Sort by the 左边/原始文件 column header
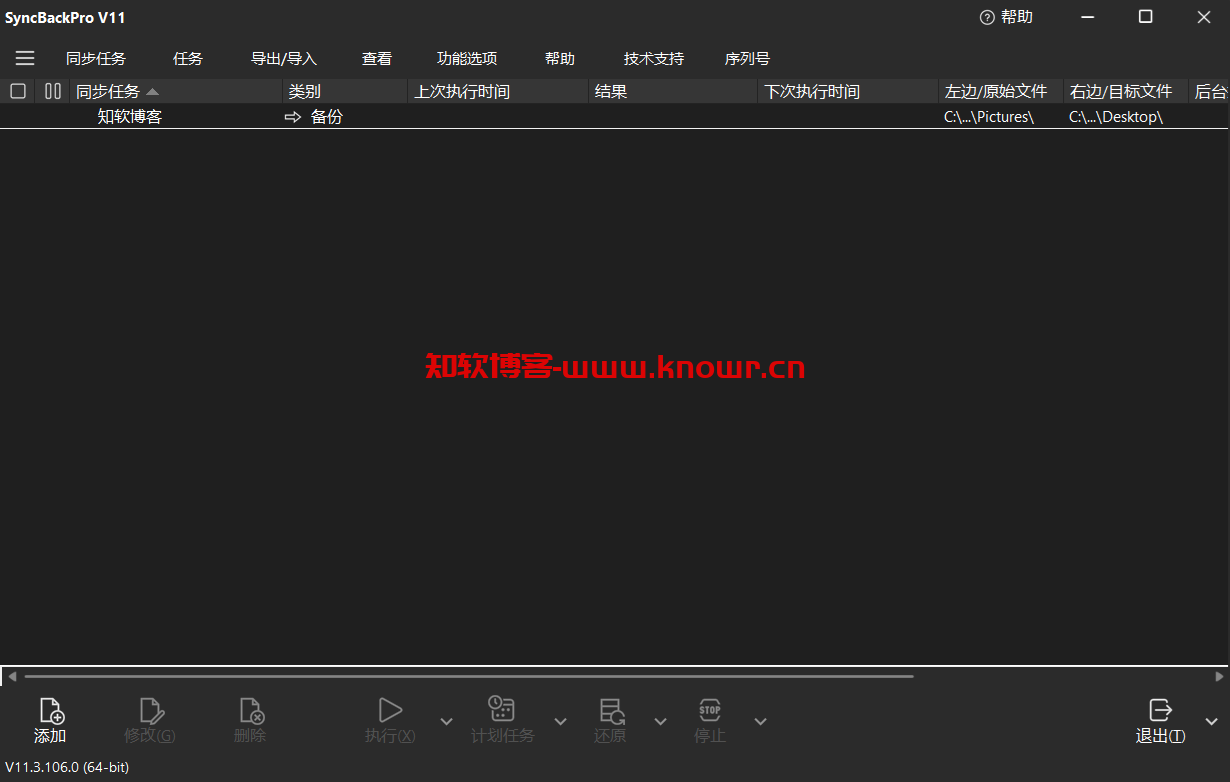 point(1001,91)
